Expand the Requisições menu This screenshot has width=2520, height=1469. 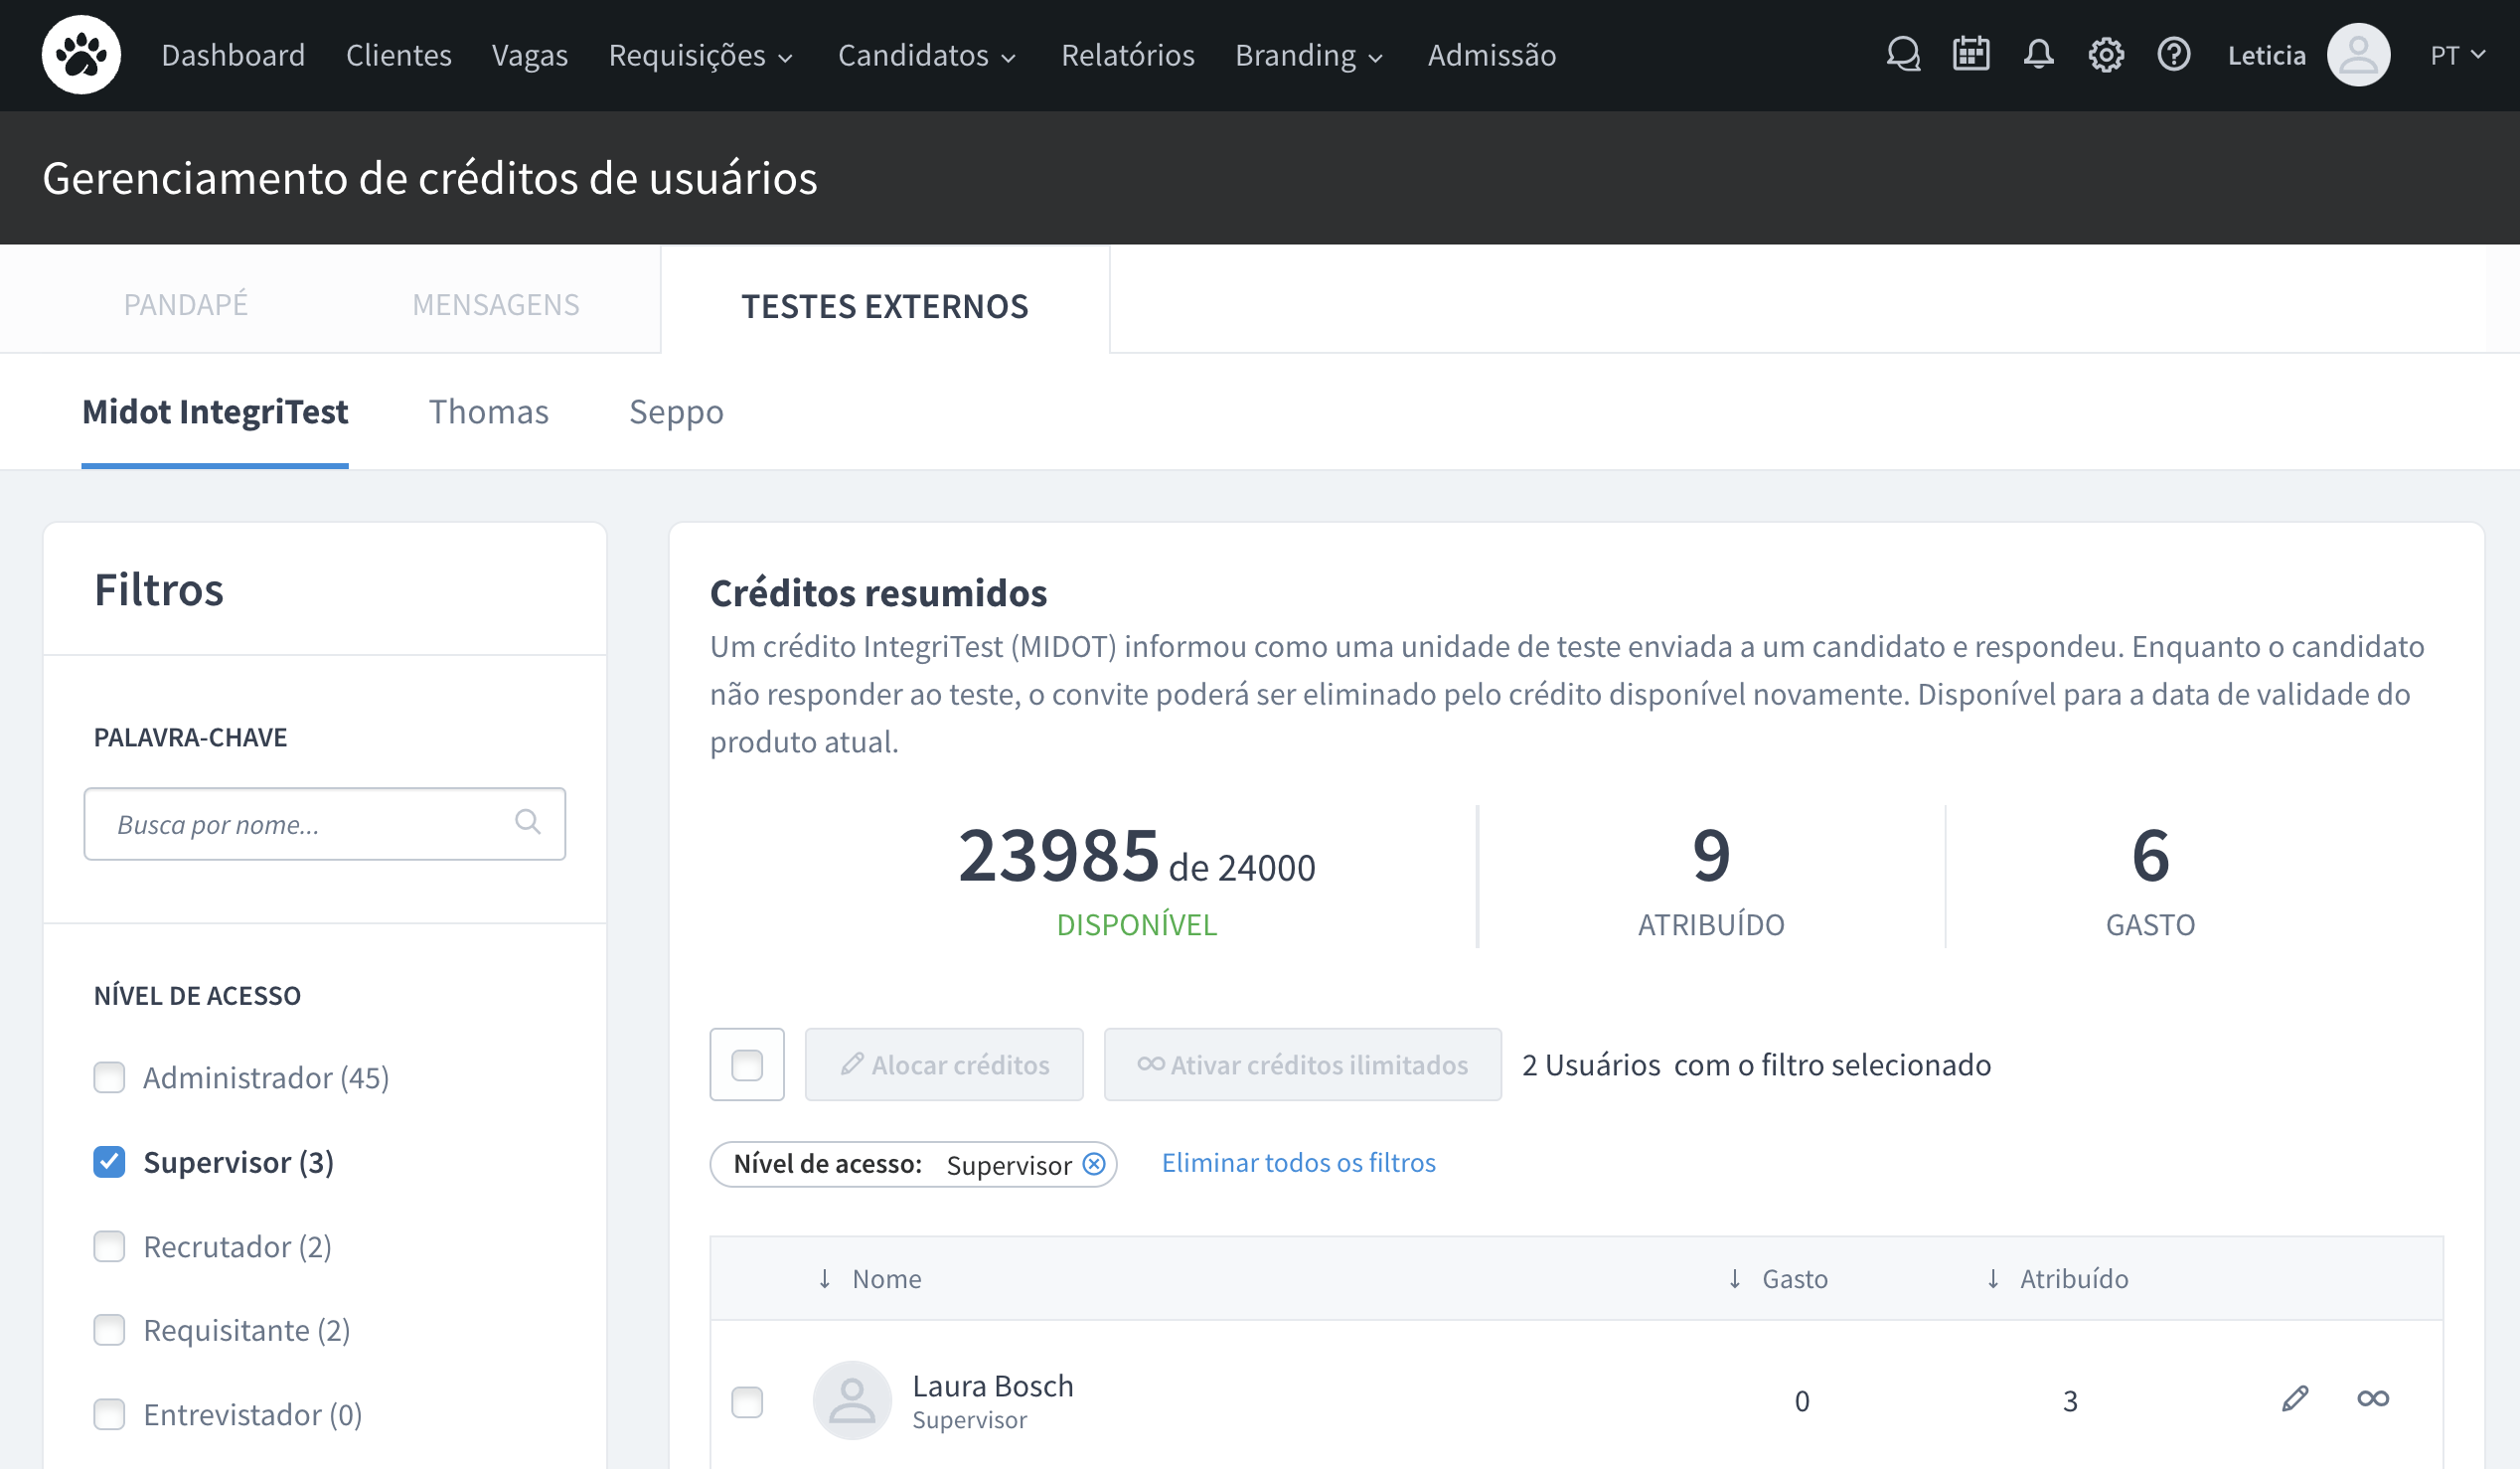tap(700, 55)
